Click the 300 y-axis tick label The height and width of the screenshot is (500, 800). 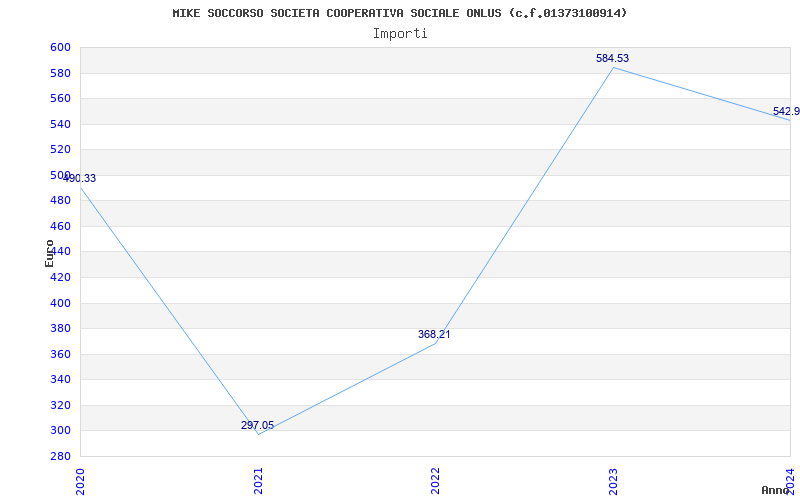click(x=60, y=431)
